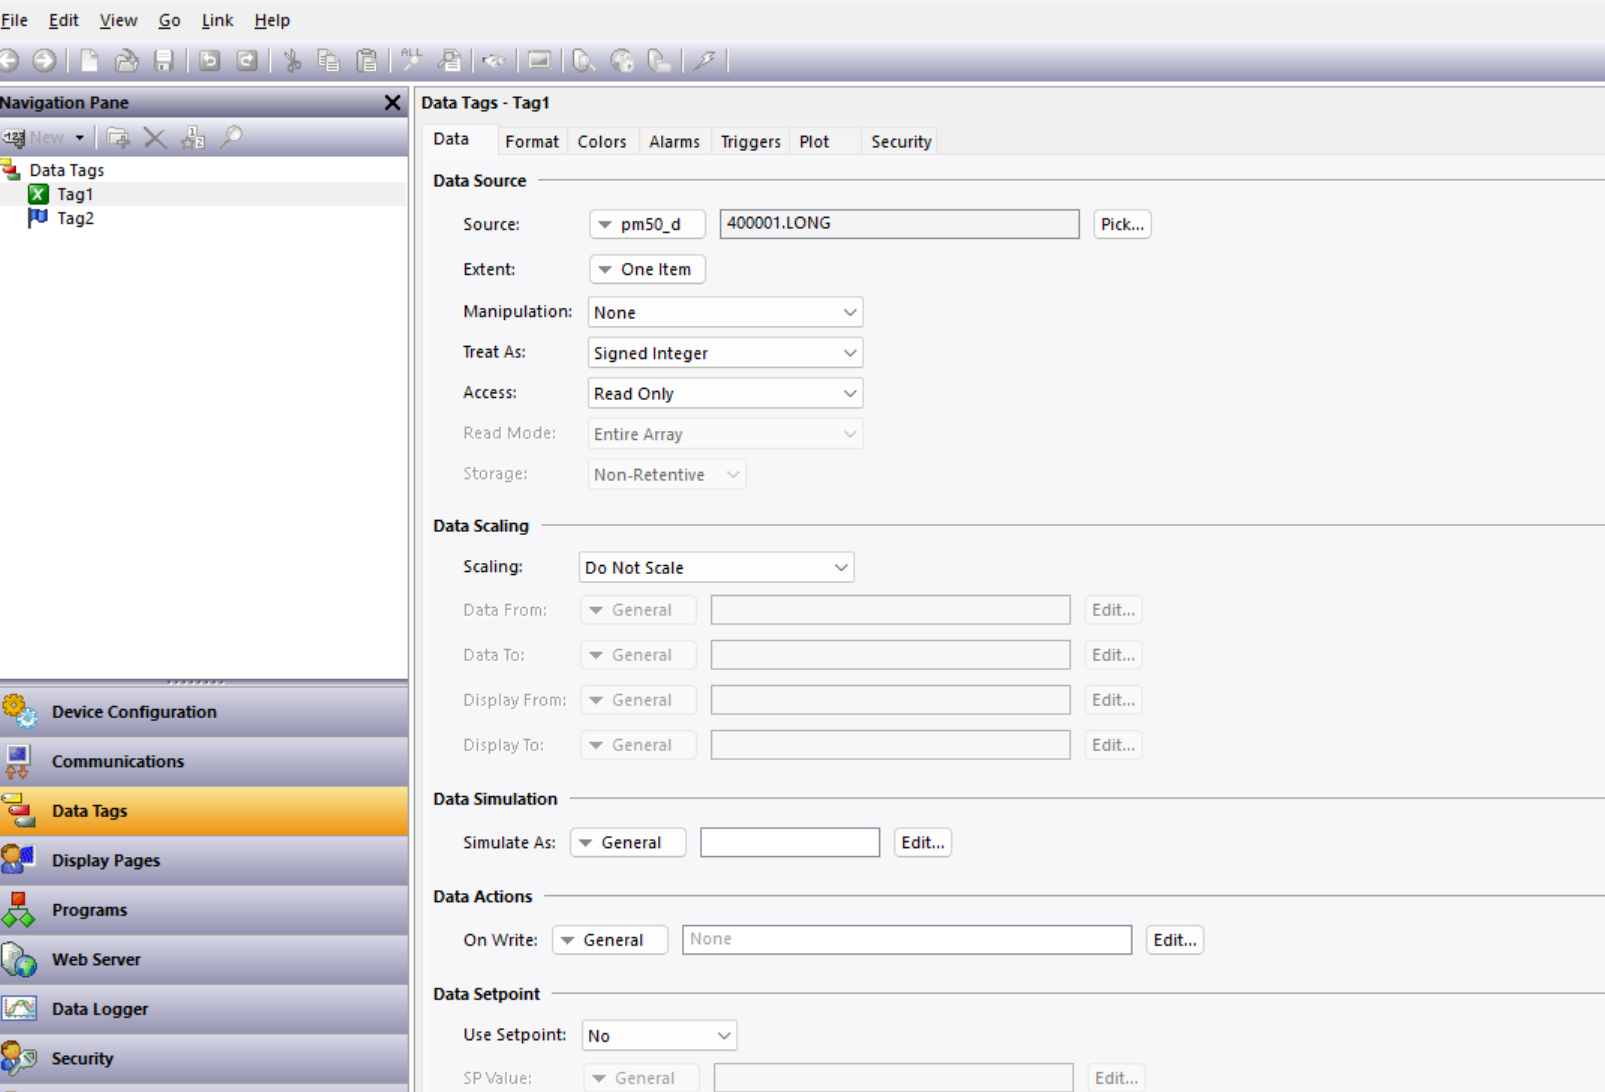Expand the Treat As dropdown
Screen dimensions: 1605x1092
click(725, 353)
